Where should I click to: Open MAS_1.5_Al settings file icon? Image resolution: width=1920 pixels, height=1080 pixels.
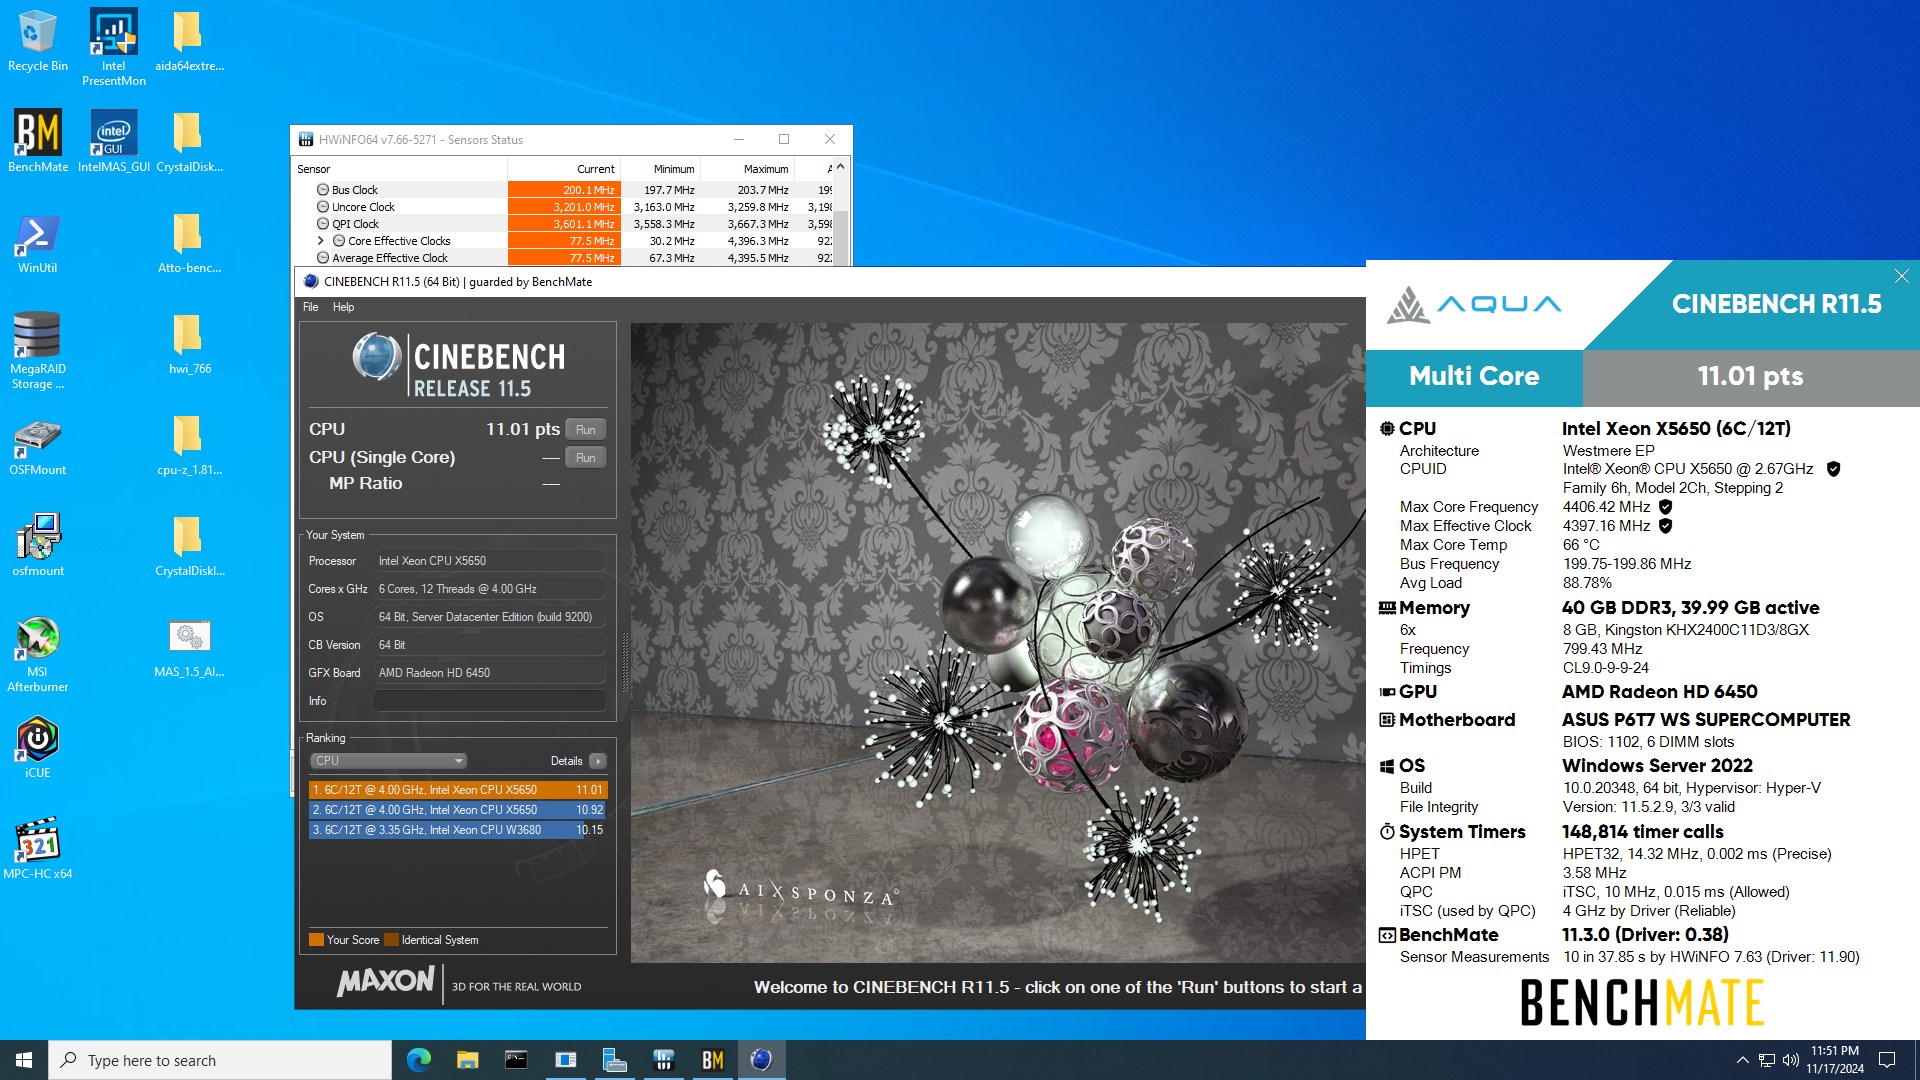click(x=188, y=647)
